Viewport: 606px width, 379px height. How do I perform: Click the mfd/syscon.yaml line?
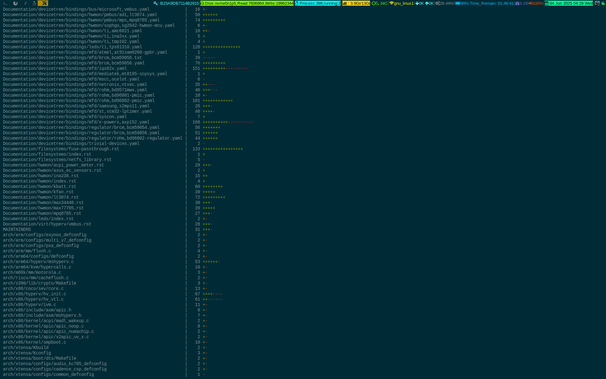[x=65, y=117]
